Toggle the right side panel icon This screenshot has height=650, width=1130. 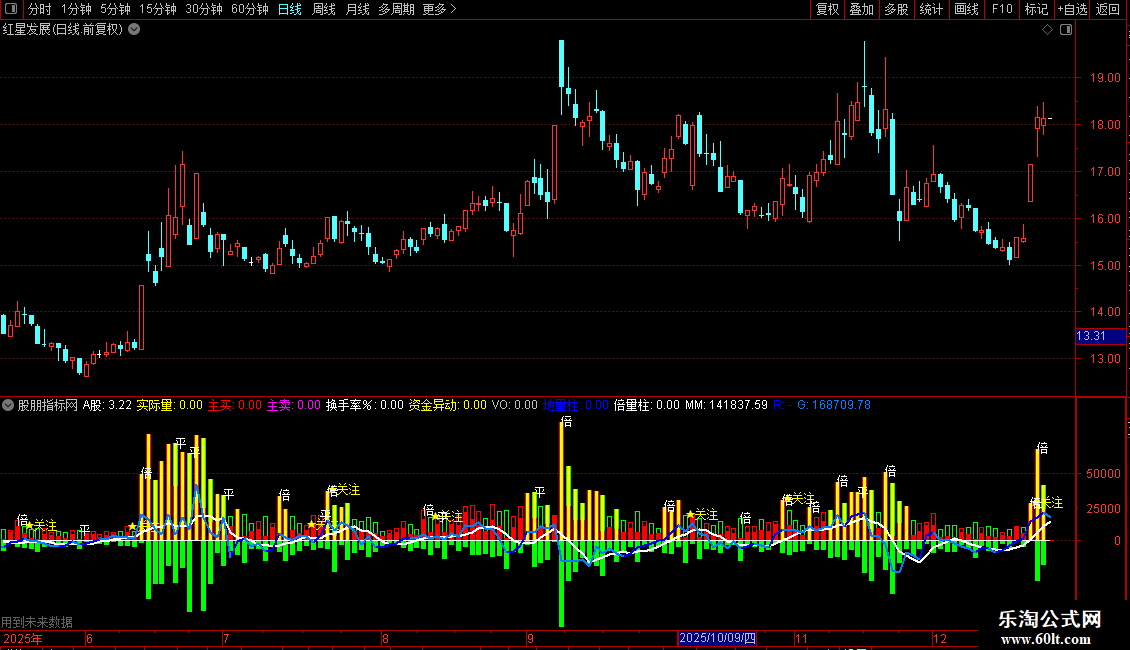pos(1066,30)
